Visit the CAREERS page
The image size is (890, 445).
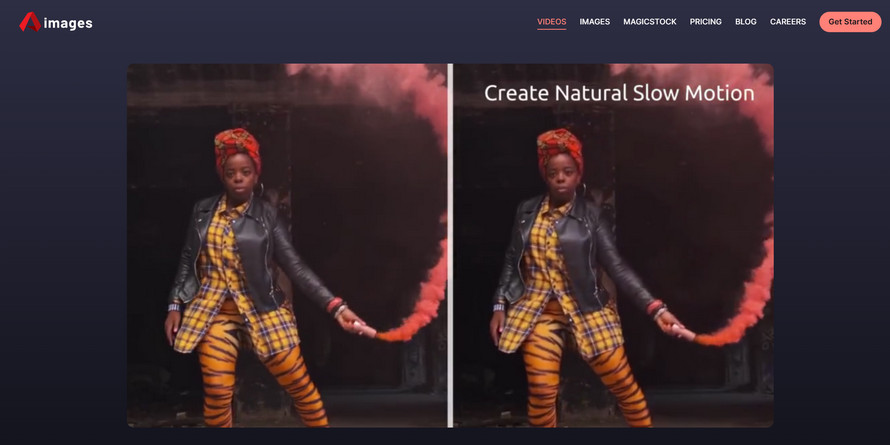(788, 22)
